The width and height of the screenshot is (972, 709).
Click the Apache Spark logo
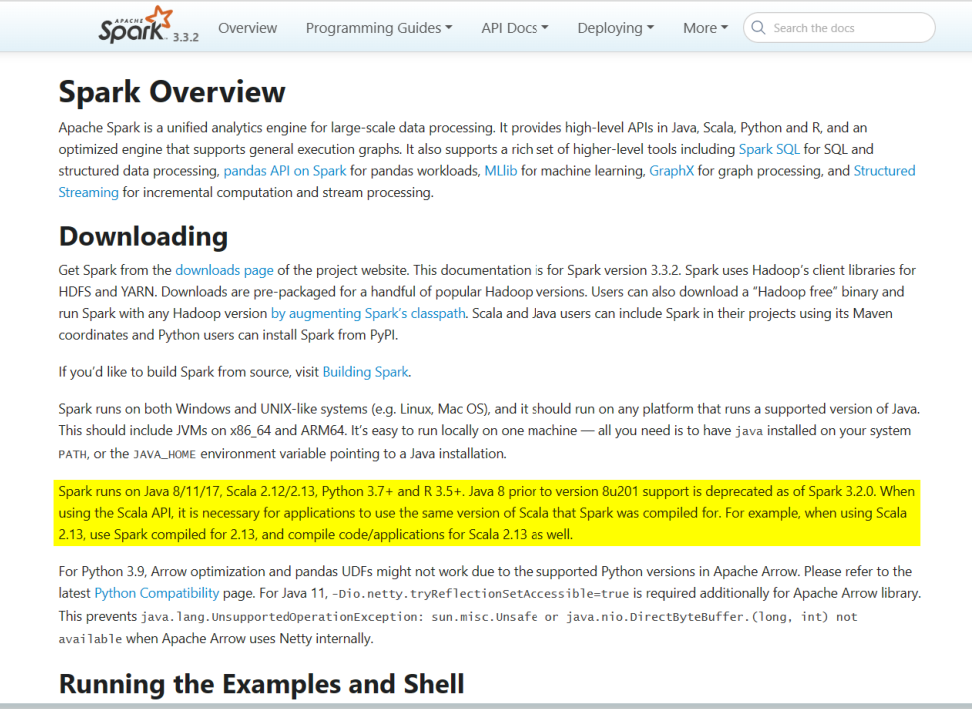coord(135,25)
